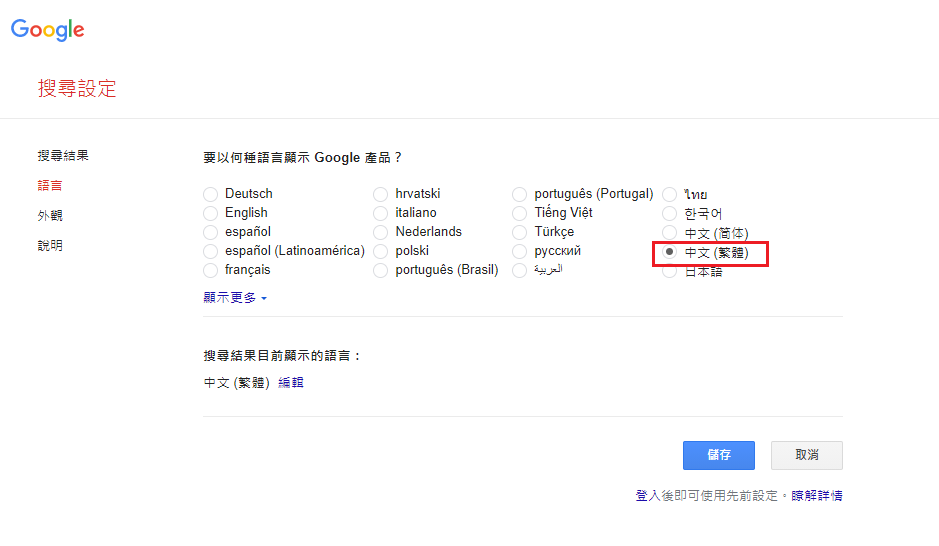Viewport: 939px width, 546px height.
Task: Open 外觀 settings section
Action: (x=50, y=216)
